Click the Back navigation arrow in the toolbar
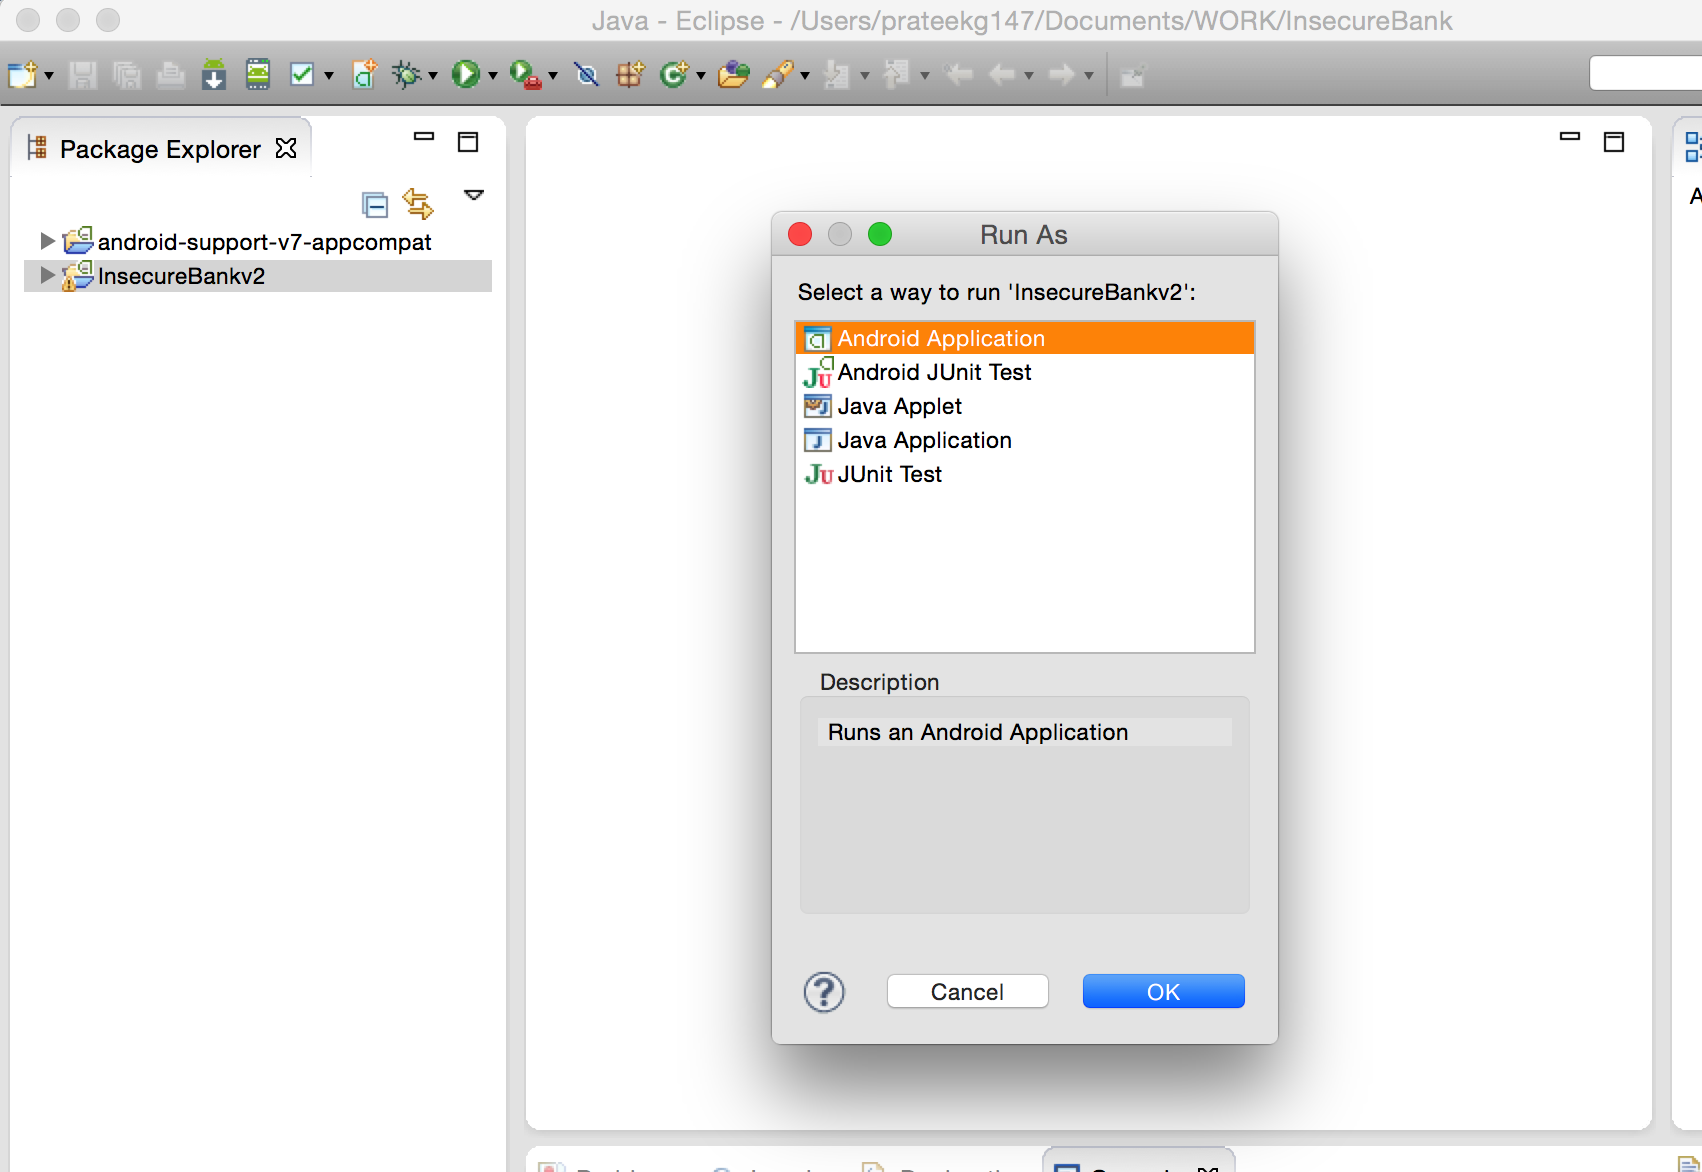Viewport: 1702px width, 1172px height. (x=1002, y=75)
